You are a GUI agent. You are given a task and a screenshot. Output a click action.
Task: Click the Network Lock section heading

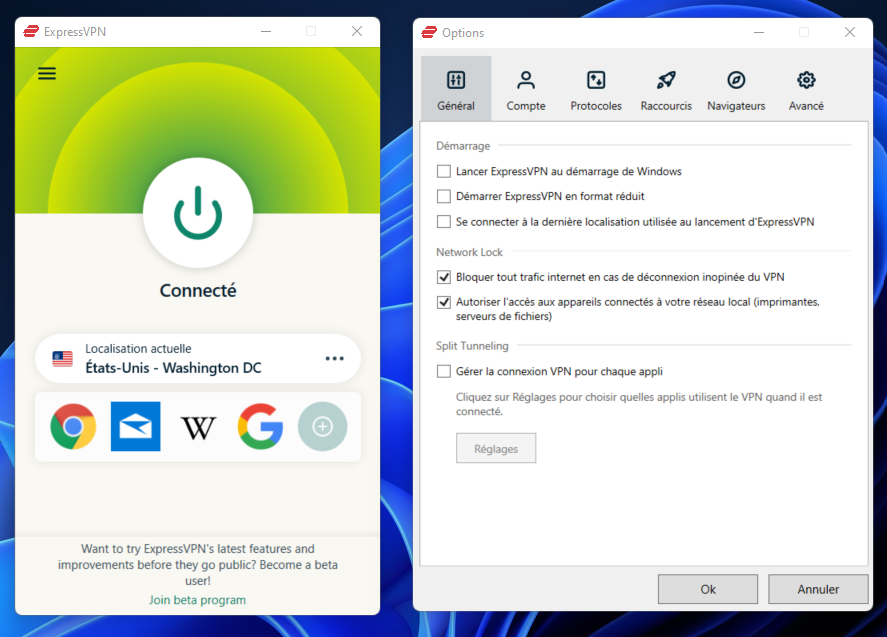[x=470, y=252]
